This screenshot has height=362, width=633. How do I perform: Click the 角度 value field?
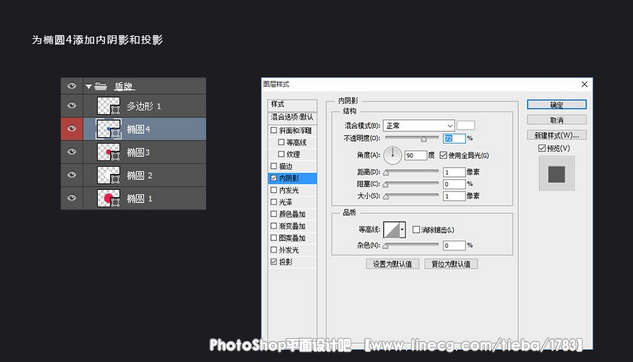(415, 155)
